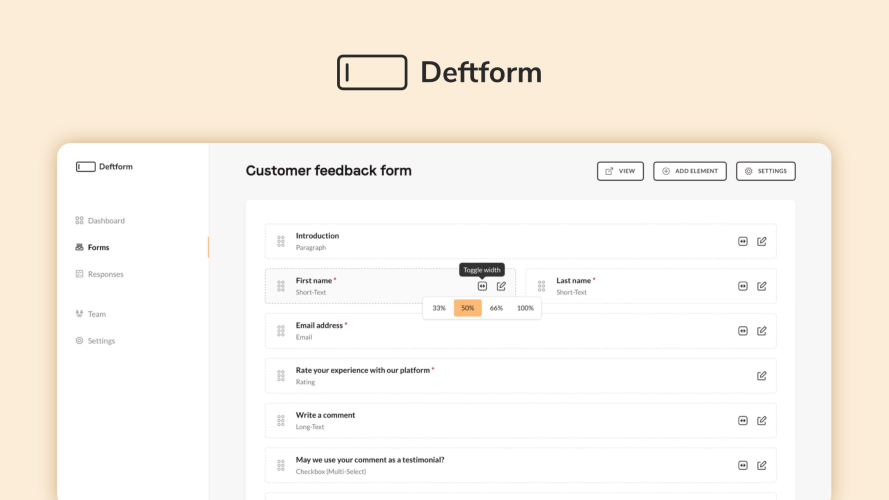Click the Email address drag handle
Screen dimensions: 889x500
click(281, 331)
